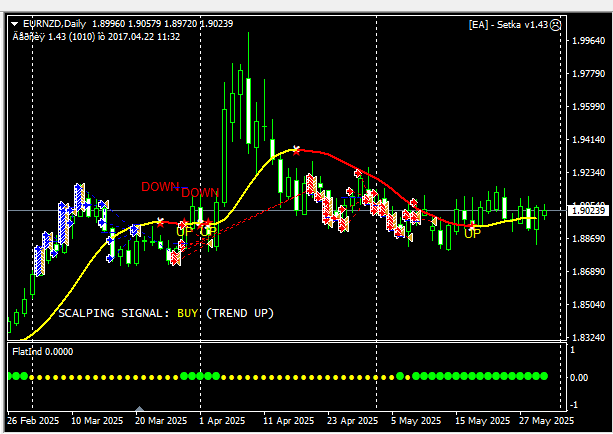Click the 1.97790 price scale value
This screenshot has height=434, width=613.
click(x=588, y=74)
